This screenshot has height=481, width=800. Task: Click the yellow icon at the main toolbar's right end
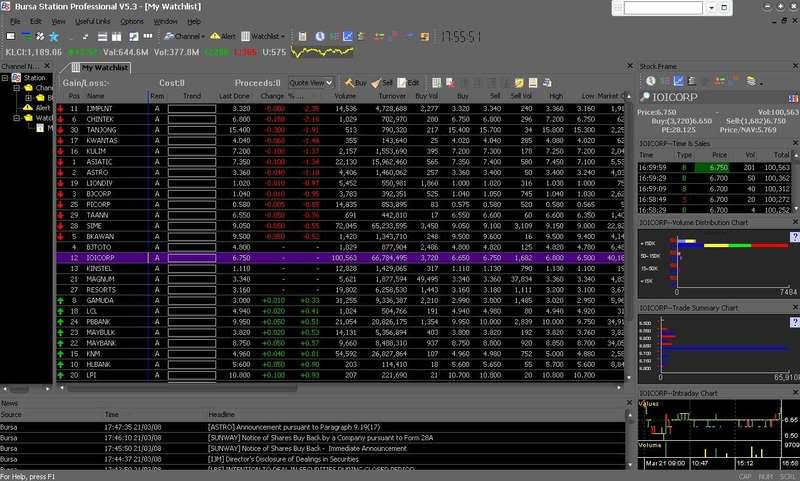click(x=424, y=36)
